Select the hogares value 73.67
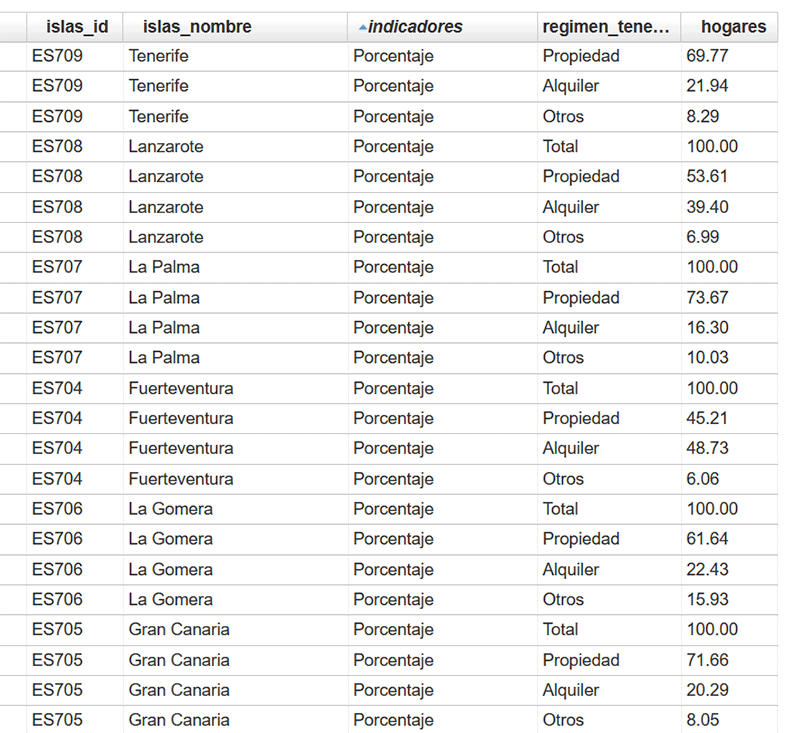The width and height of the screenshot is (799, 733). [x=707, y=297]
